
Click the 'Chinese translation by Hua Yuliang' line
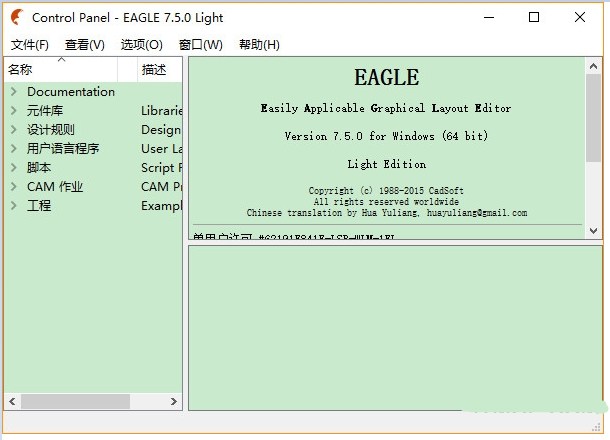point(387,213)
